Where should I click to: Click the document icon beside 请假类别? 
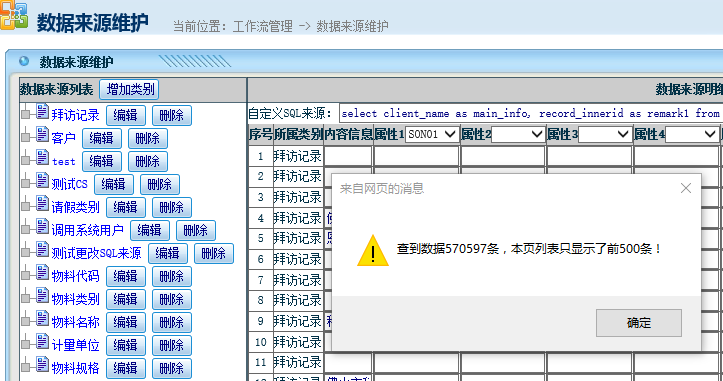point(42,204)
